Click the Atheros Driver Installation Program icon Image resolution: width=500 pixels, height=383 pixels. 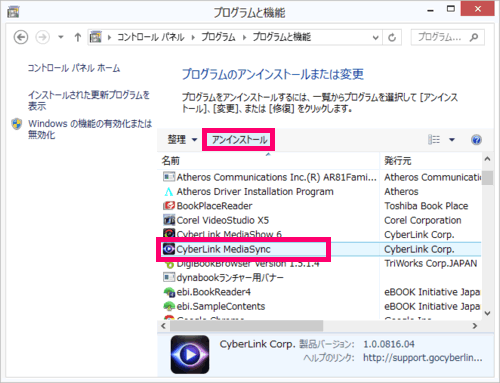pyautogui.click(x=169, y=192)
